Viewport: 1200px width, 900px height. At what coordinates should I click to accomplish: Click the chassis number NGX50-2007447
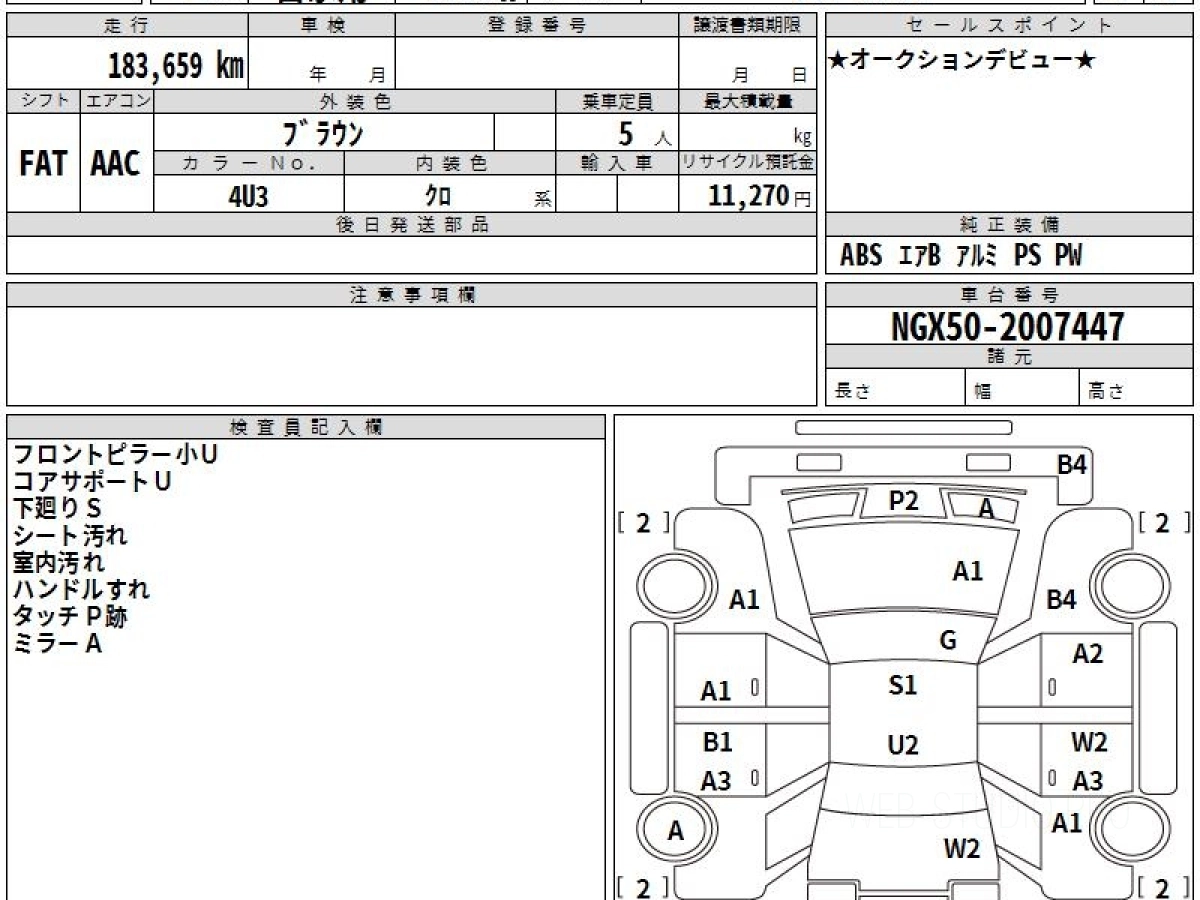(x=1008, y=326)
